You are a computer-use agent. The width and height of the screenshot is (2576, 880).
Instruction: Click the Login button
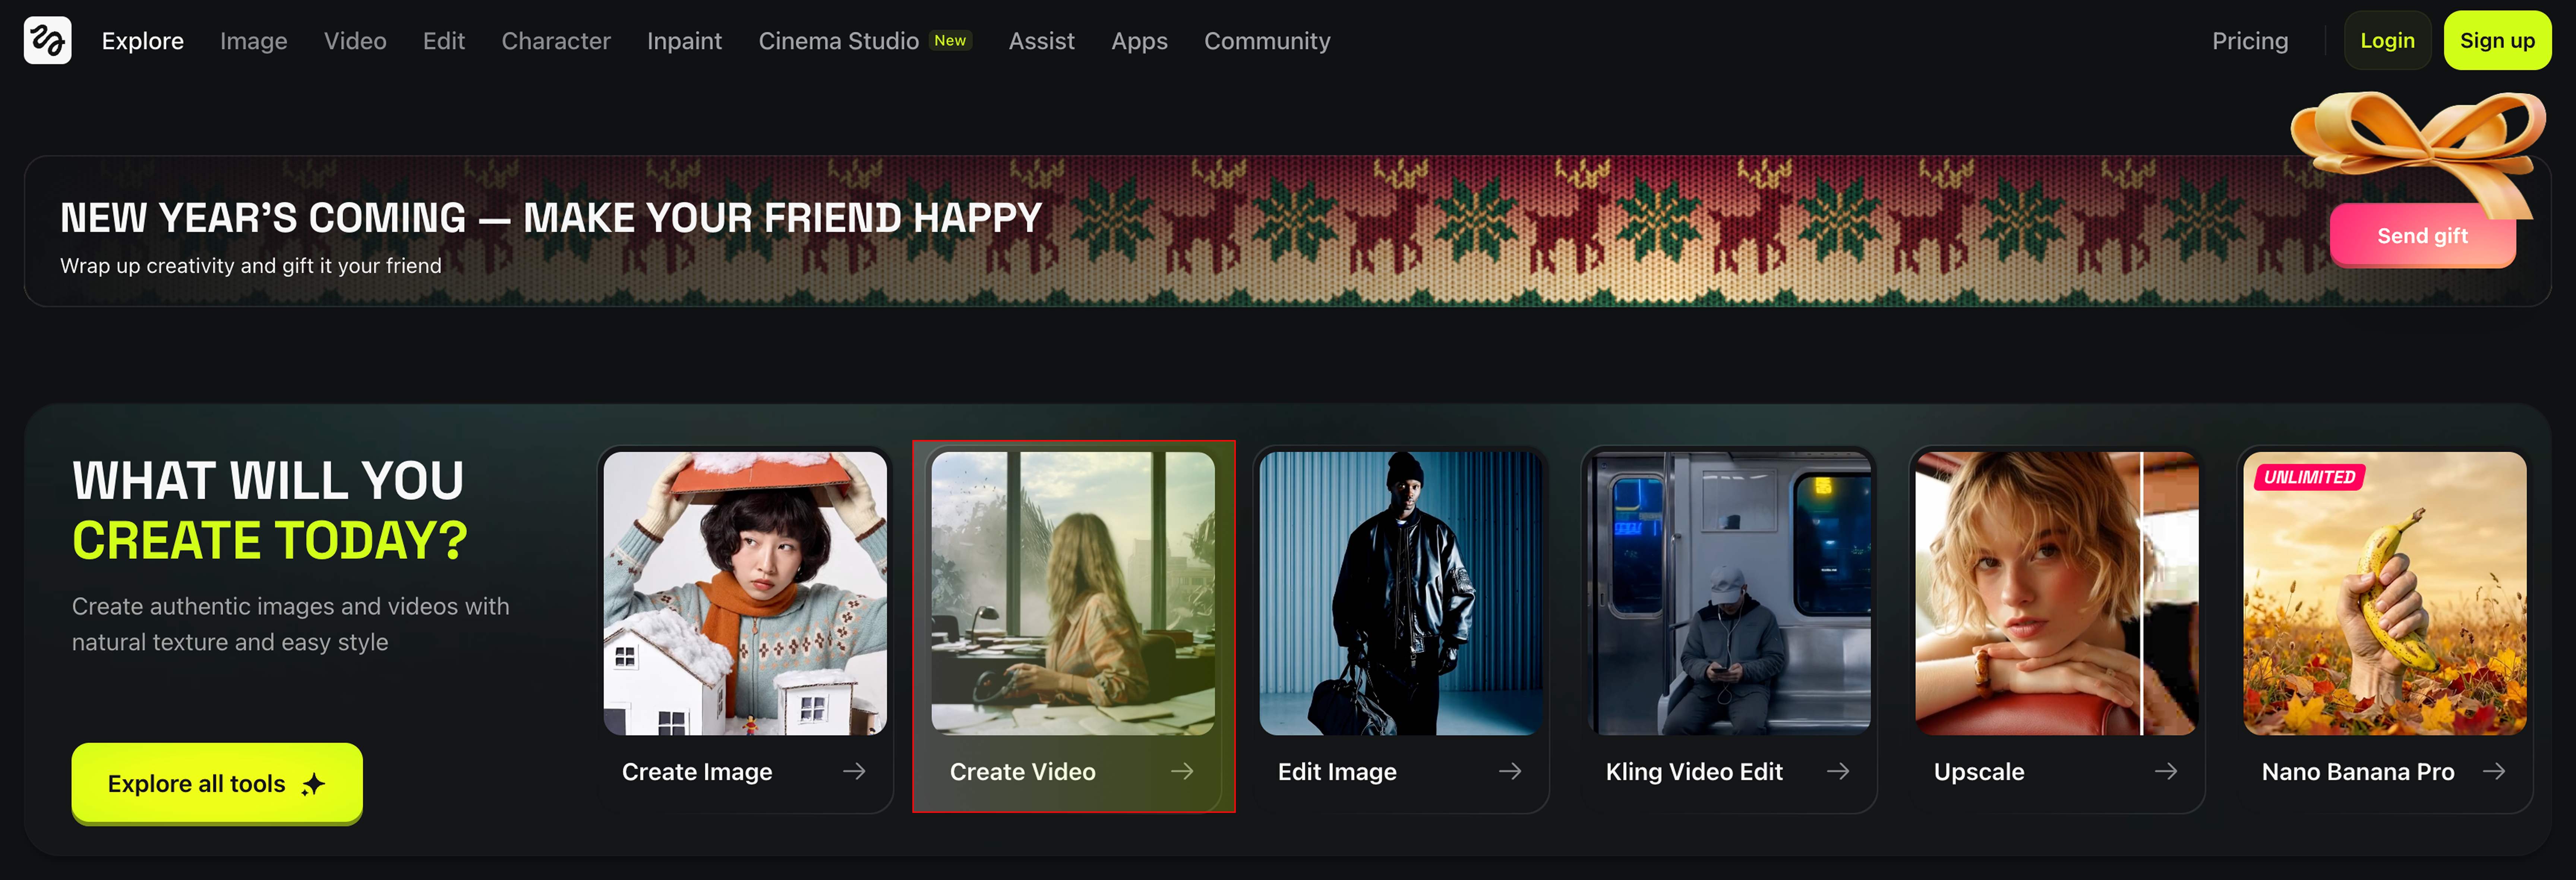tap(2387, 40)
